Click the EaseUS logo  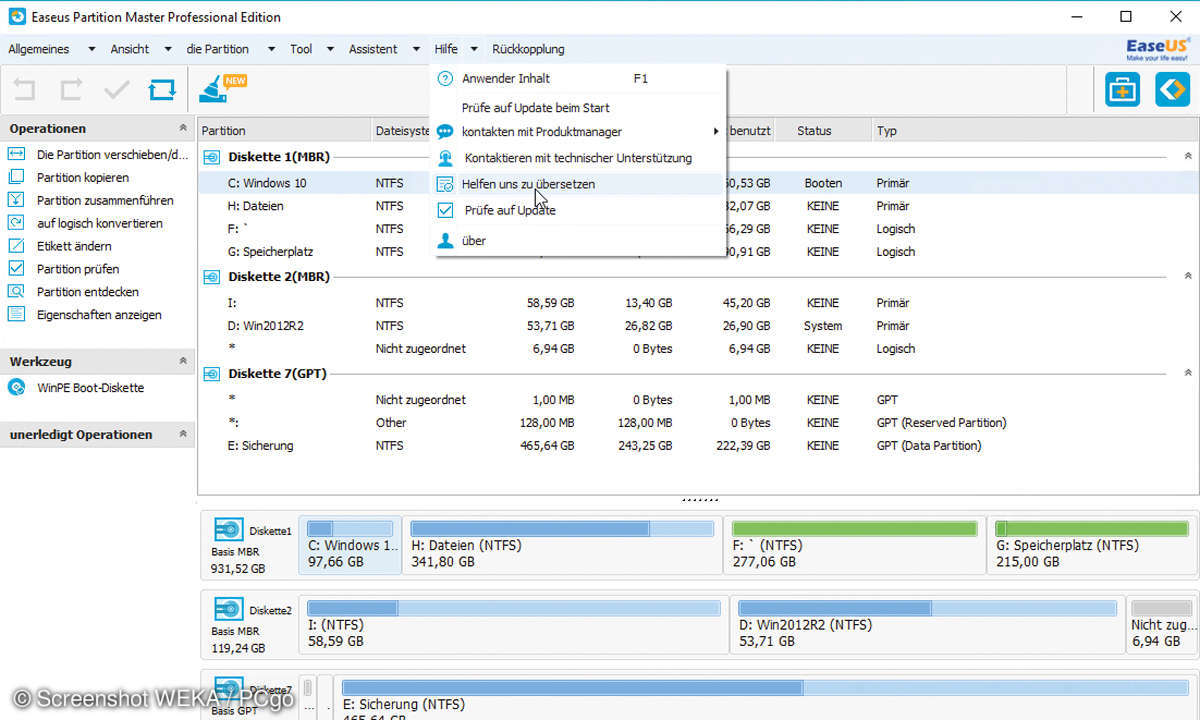click(1158, 49)
